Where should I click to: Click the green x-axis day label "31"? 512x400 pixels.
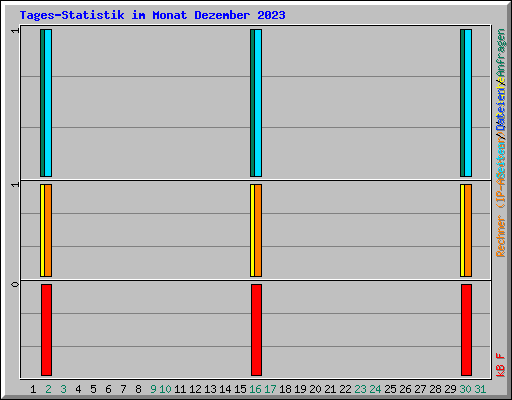pyautogui.click(x=480, y=389)
